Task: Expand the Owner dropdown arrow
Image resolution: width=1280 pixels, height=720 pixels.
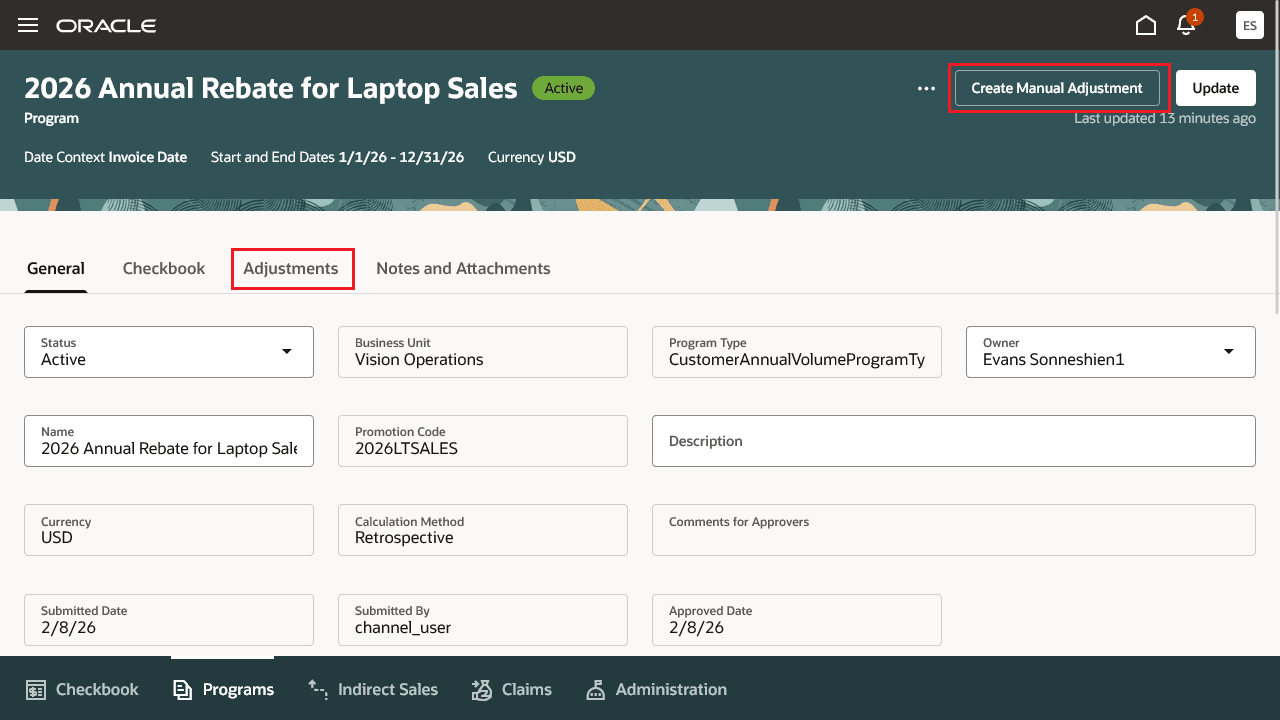Action: pos(1229,352)
